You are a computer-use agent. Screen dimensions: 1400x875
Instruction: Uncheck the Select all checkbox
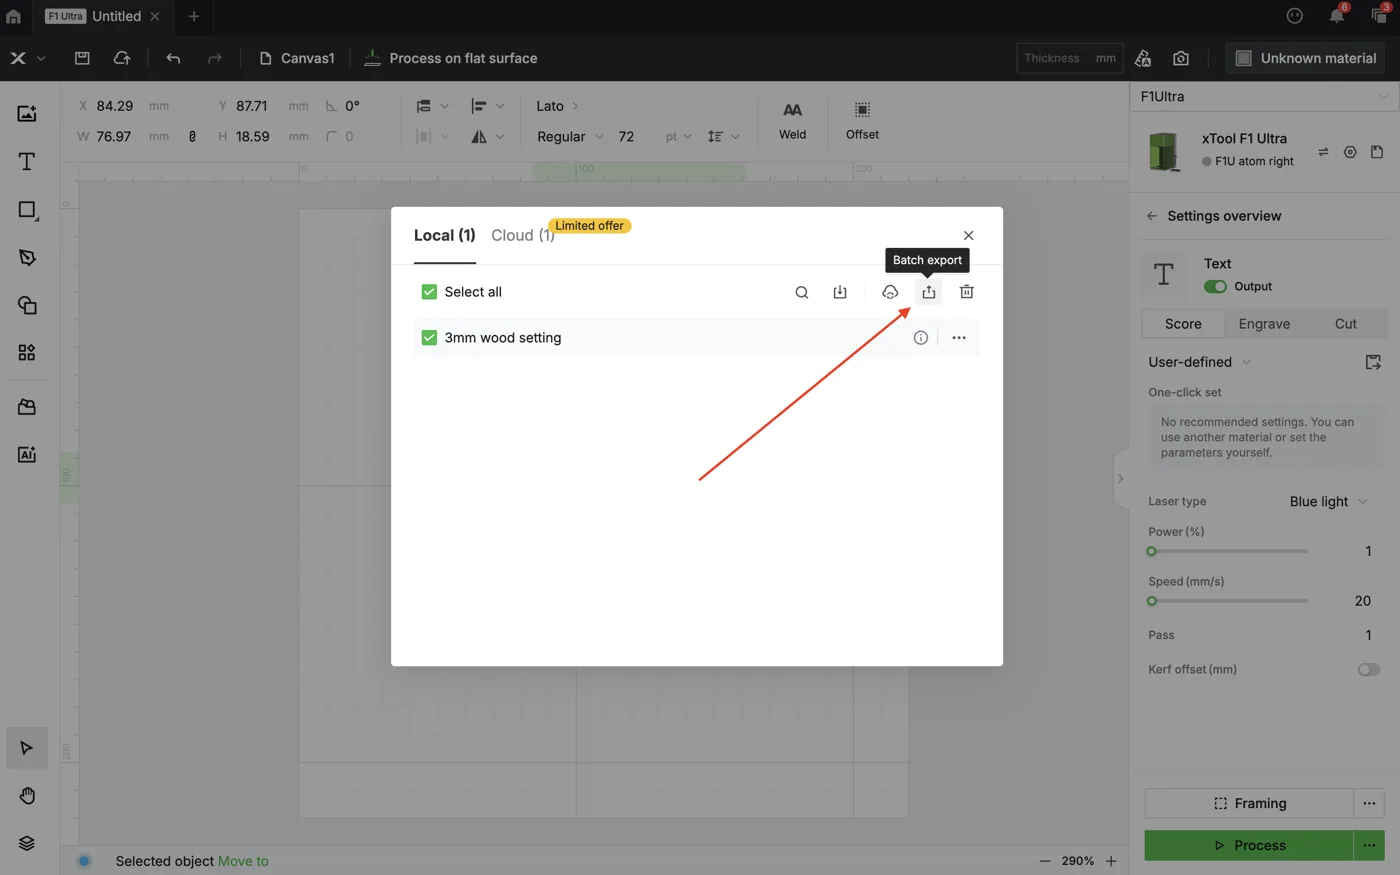tap(429, 292)
